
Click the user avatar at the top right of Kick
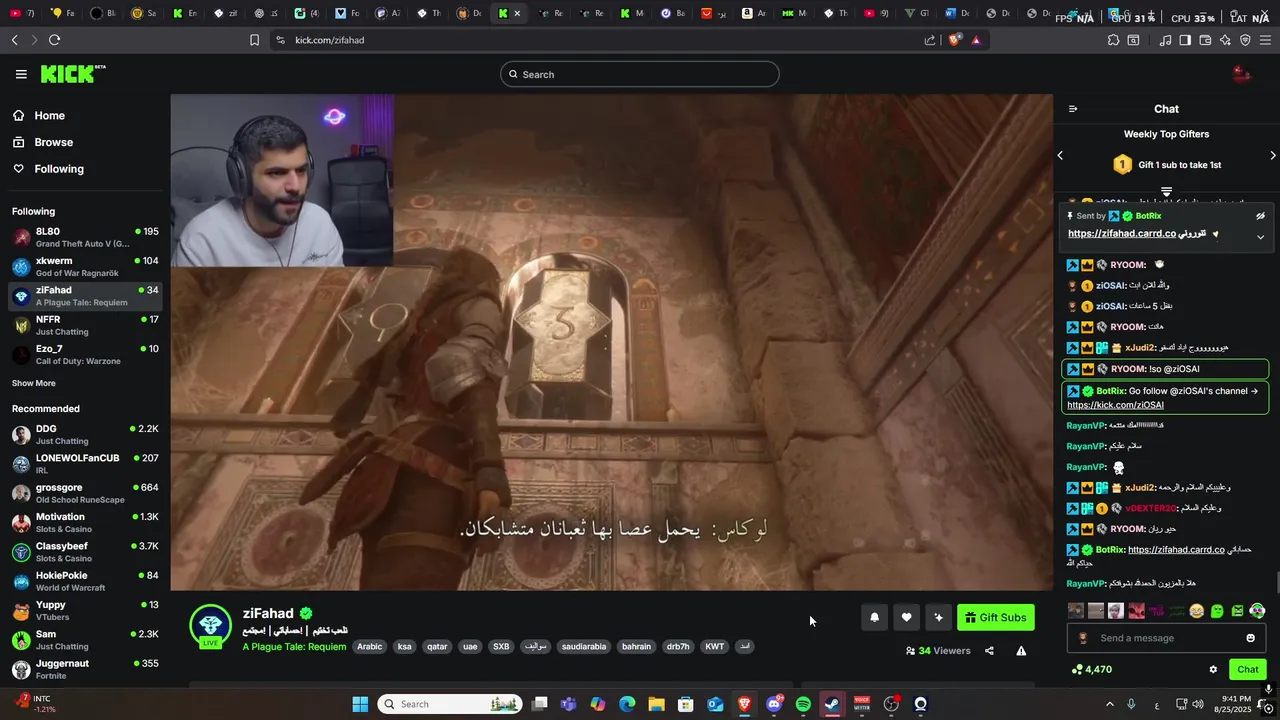[1241, 74]
